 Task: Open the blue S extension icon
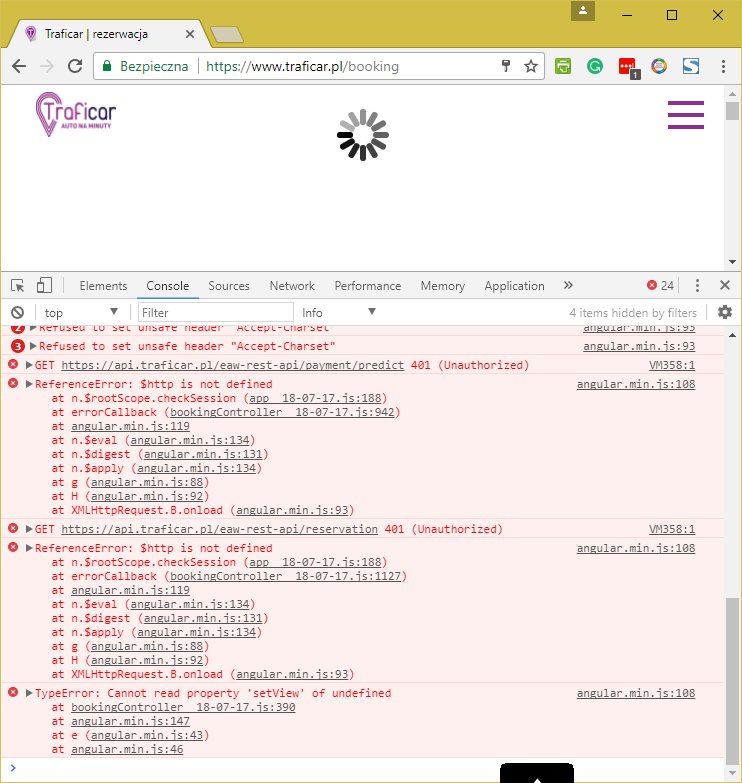(691, 66)
